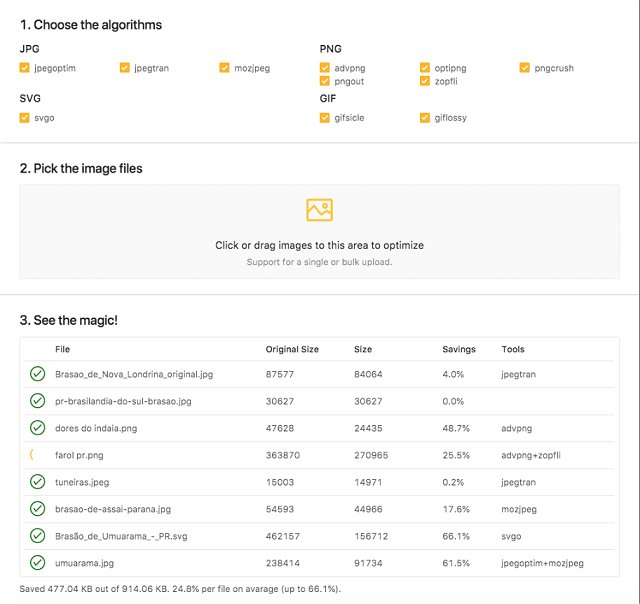
Task: Click green checkmark beside umuarama.jpg
Action: pyautogui.click(x=37, y=563)
